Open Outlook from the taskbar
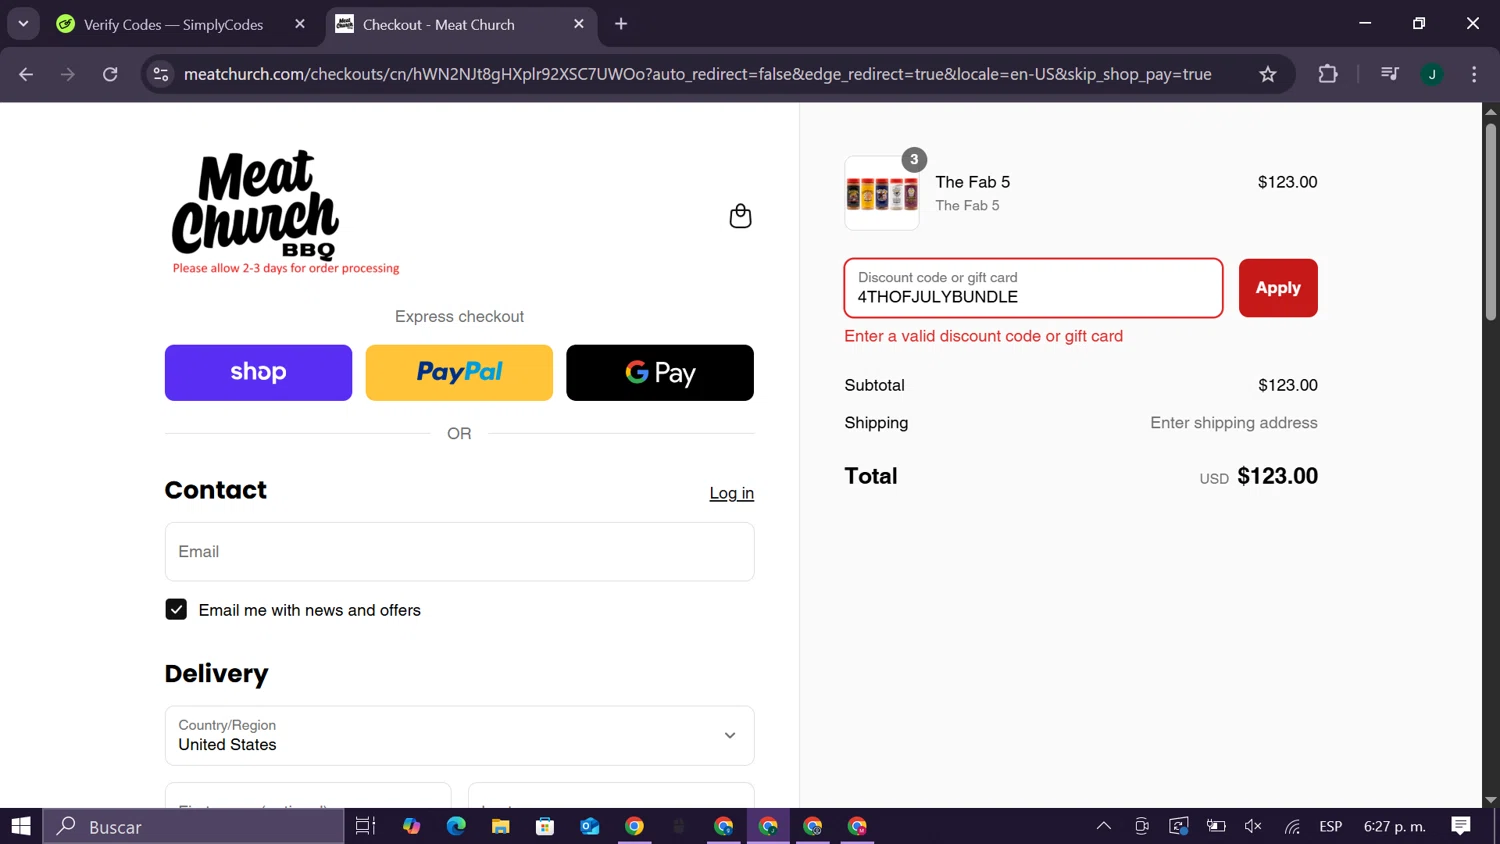 (589, 826)
